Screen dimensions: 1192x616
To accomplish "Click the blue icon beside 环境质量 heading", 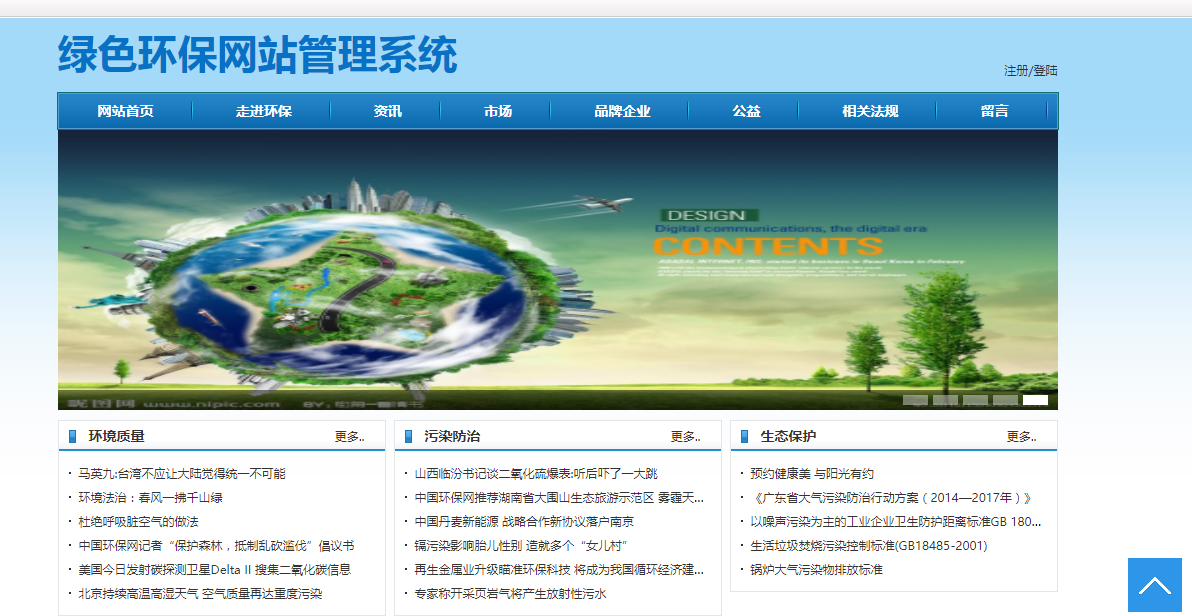I will (x=73, y=437).
